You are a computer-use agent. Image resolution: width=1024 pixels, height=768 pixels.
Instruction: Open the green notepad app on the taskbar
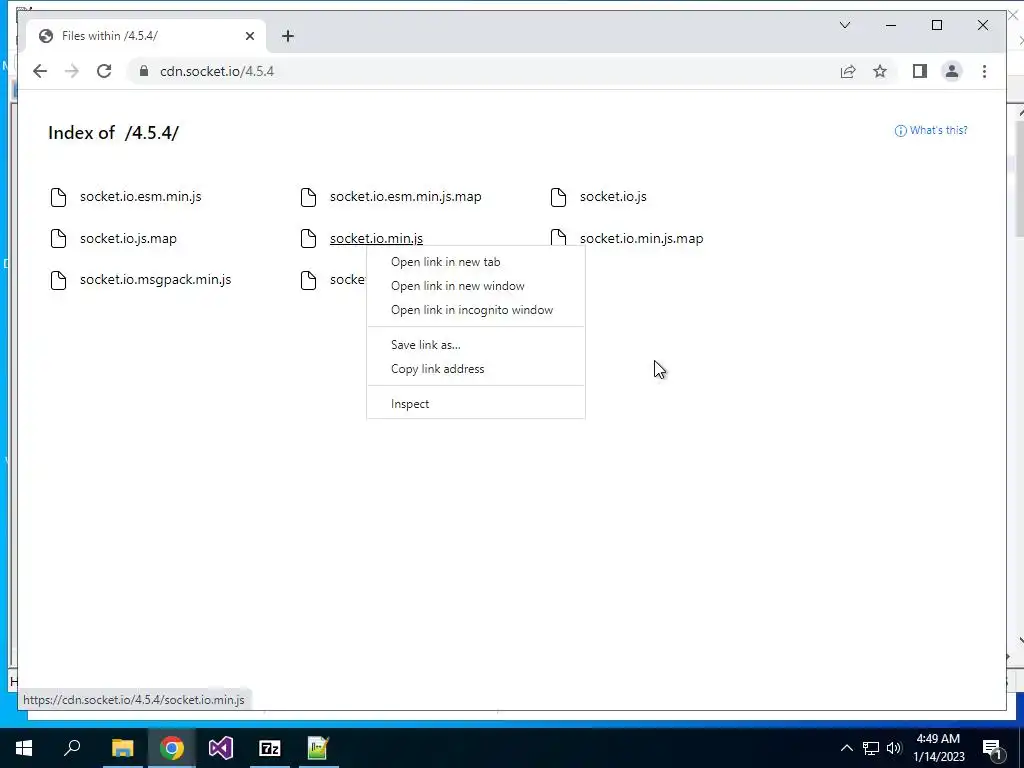click(x=318, y=748)
